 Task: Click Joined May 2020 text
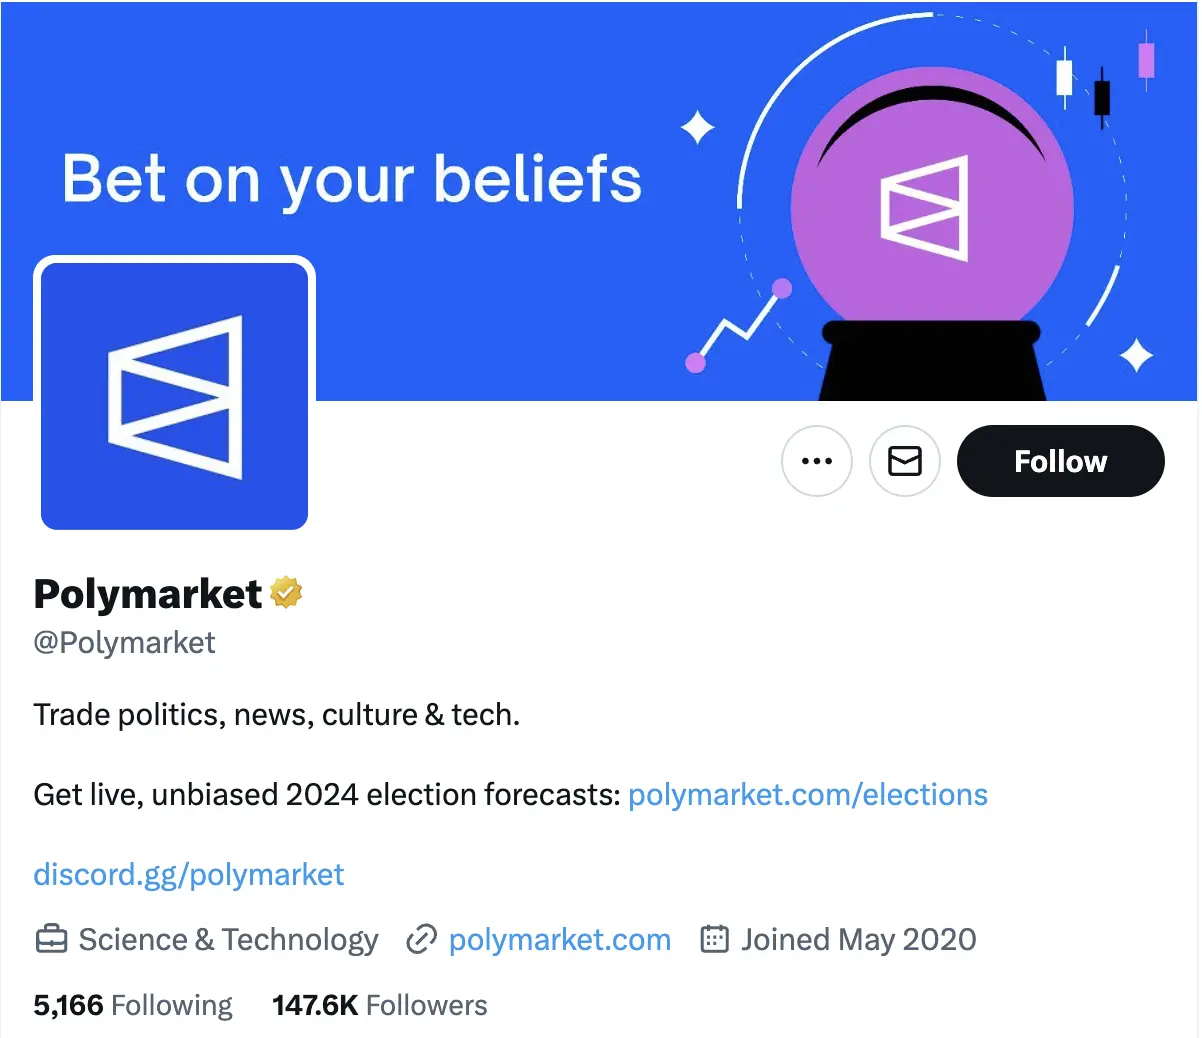click(857, 939)
